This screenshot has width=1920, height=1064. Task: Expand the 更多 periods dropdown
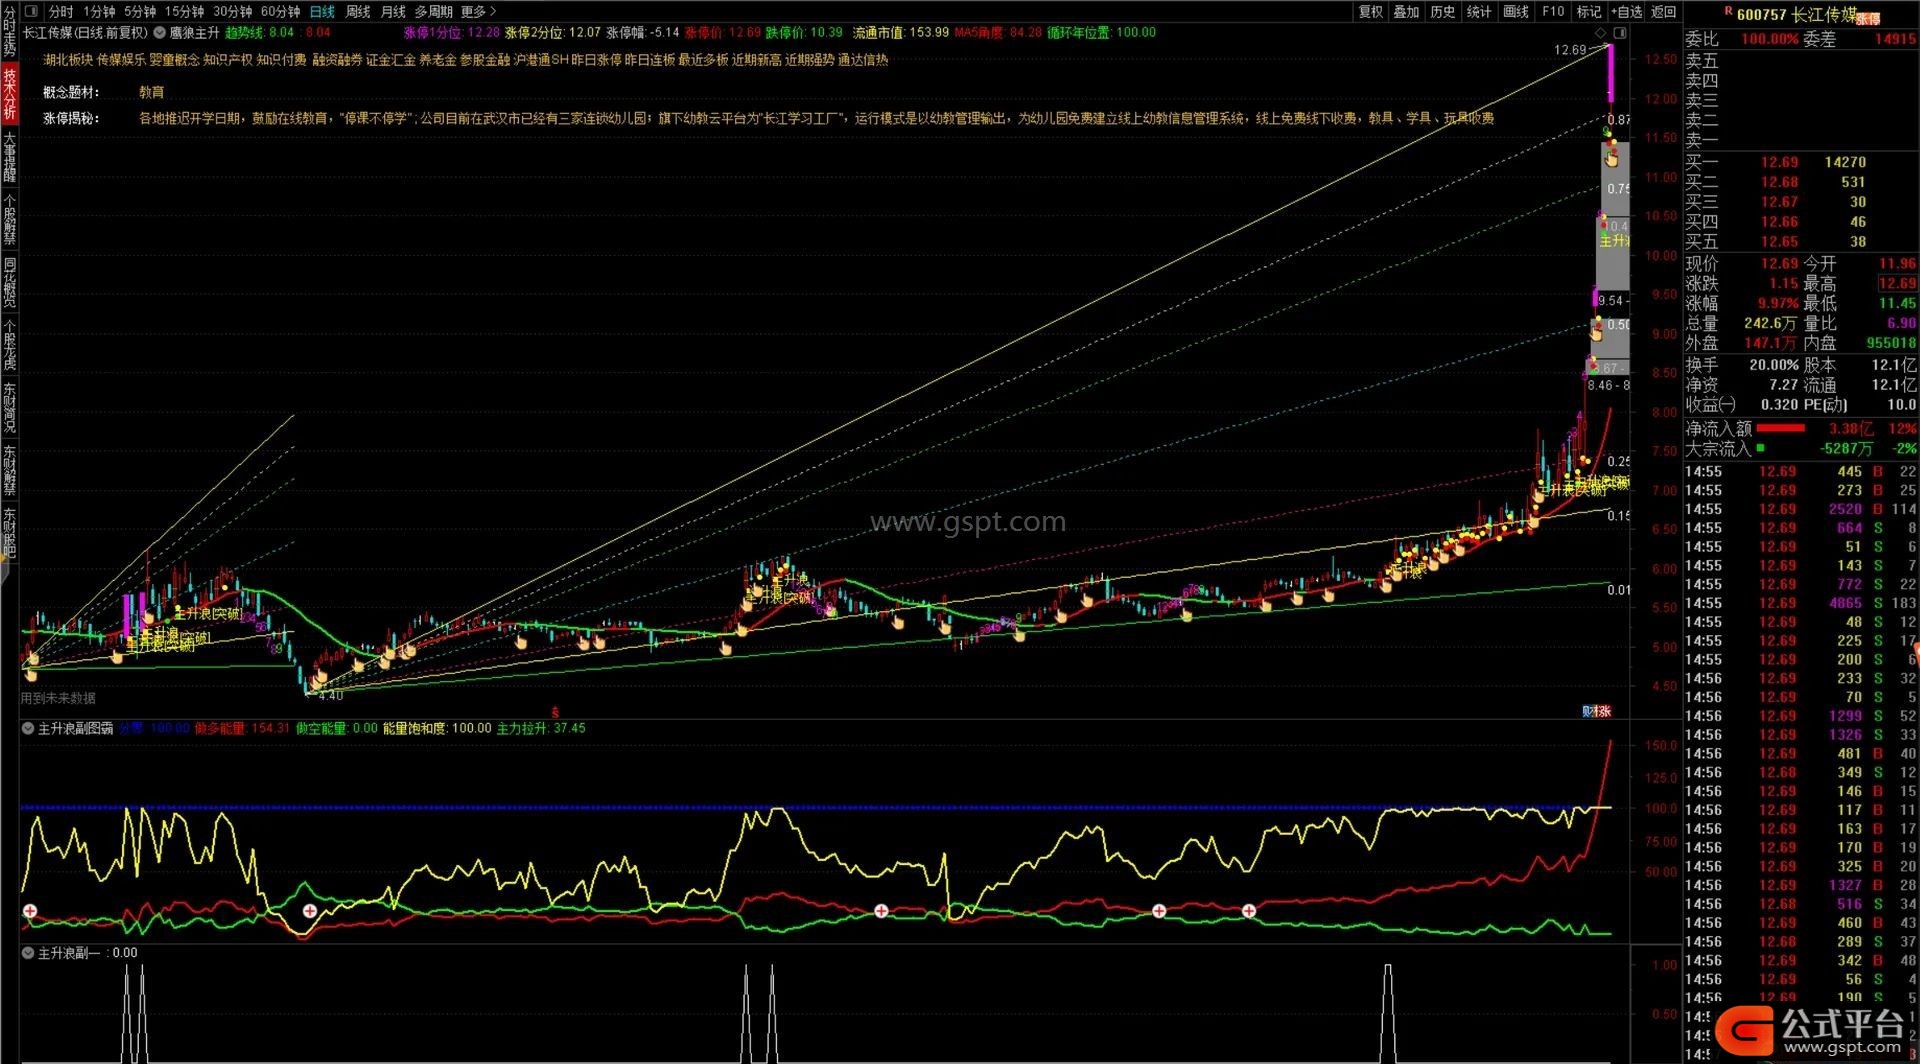[x=478, y=11]
